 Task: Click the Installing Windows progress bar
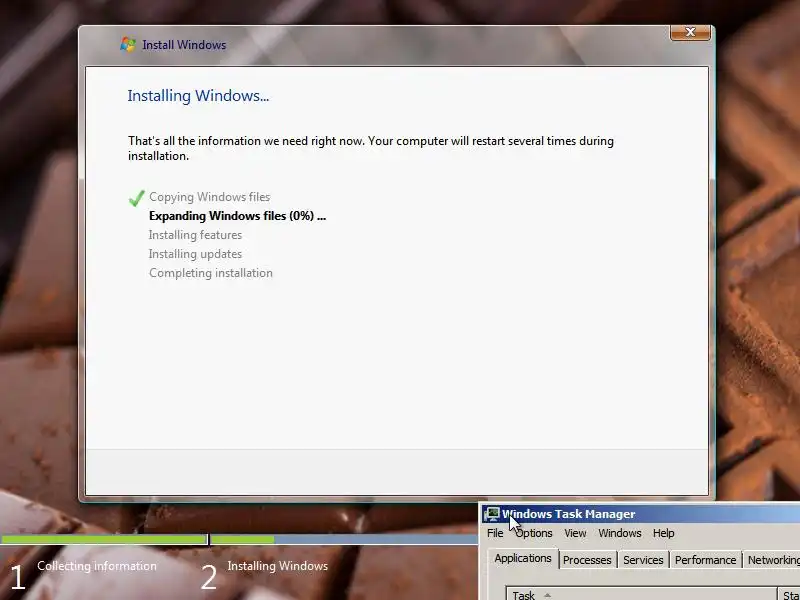(x=344, y=539)
